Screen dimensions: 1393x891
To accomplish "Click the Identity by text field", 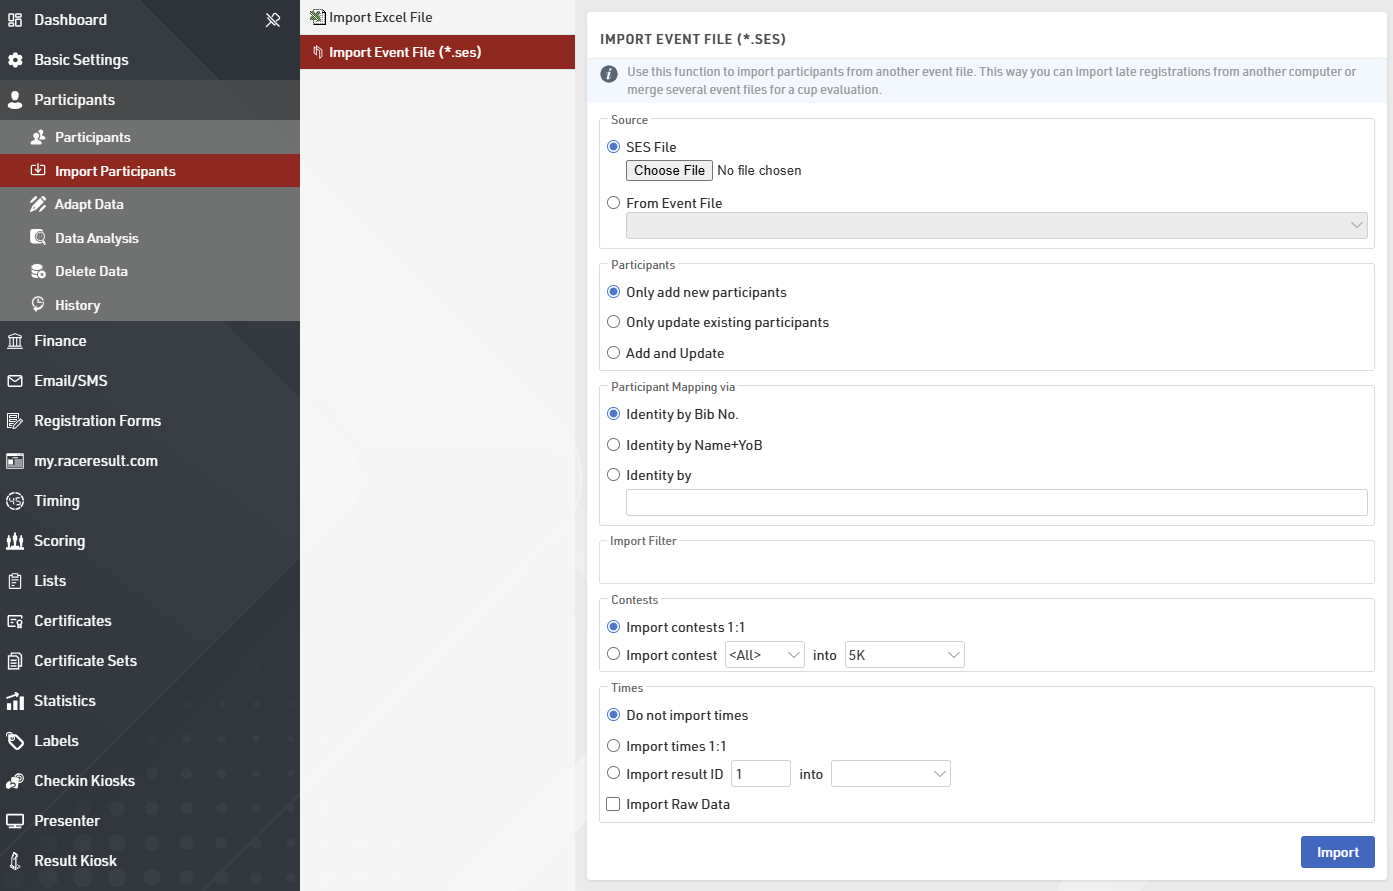I will tap(996, 502).
